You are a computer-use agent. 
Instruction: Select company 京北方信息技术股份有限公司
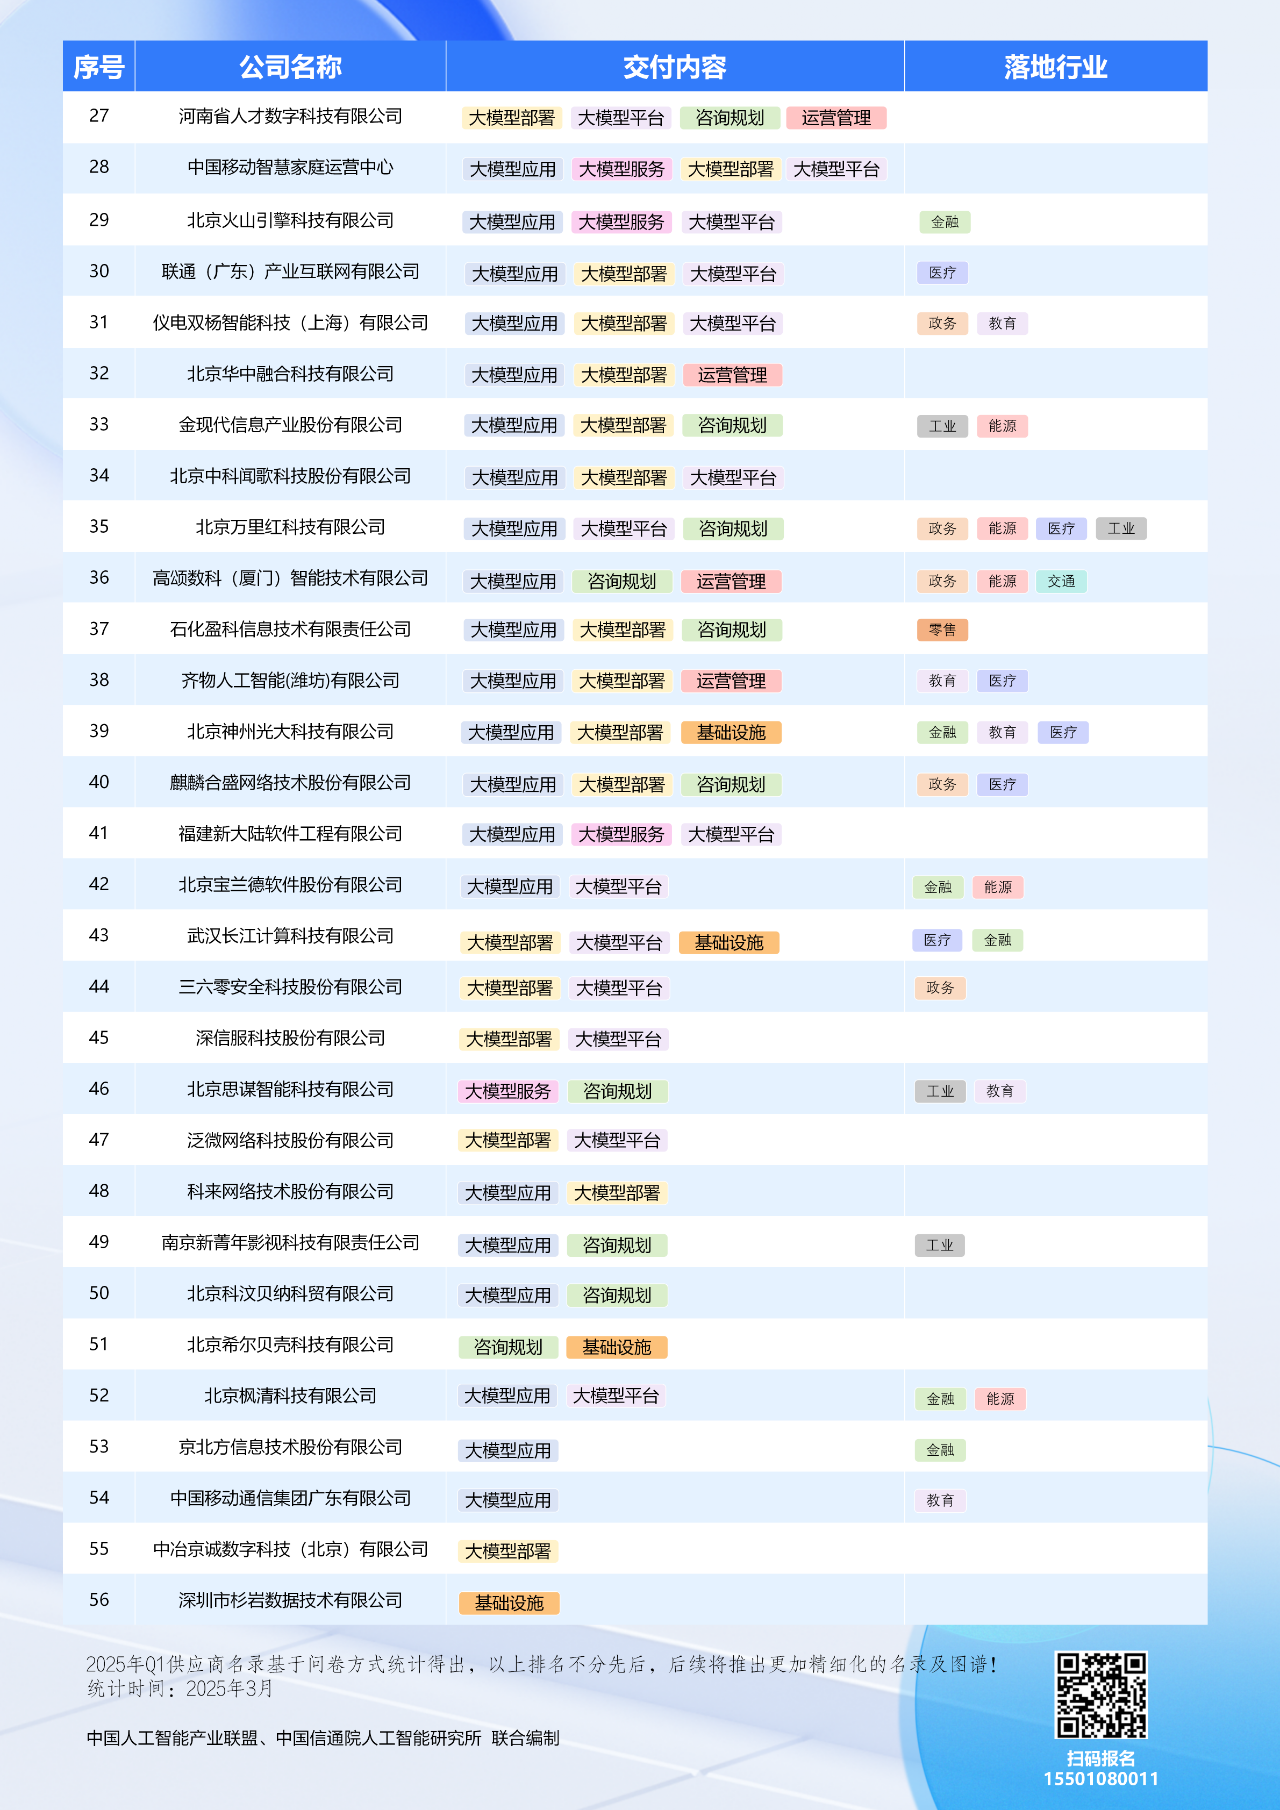[x=290, y=1446]
